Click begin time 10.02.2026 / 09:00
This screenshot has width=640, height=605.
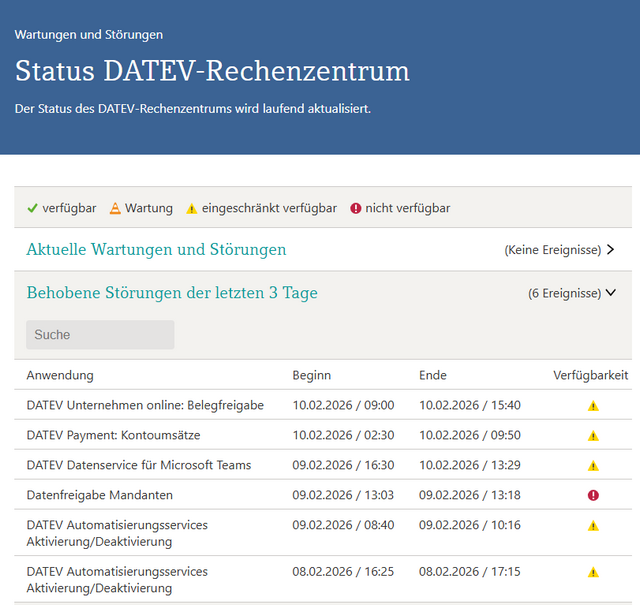[343, 405]
